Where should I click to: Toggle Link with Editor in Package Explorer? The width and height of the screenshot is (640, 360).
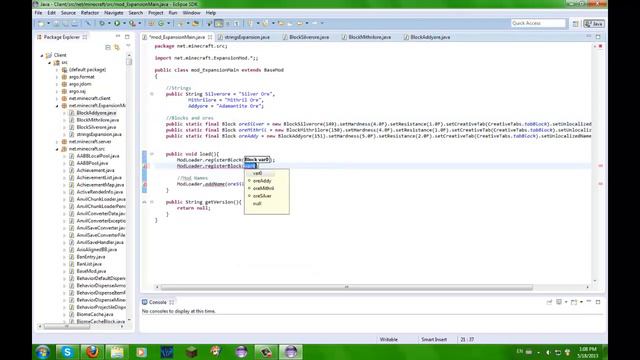117,48
